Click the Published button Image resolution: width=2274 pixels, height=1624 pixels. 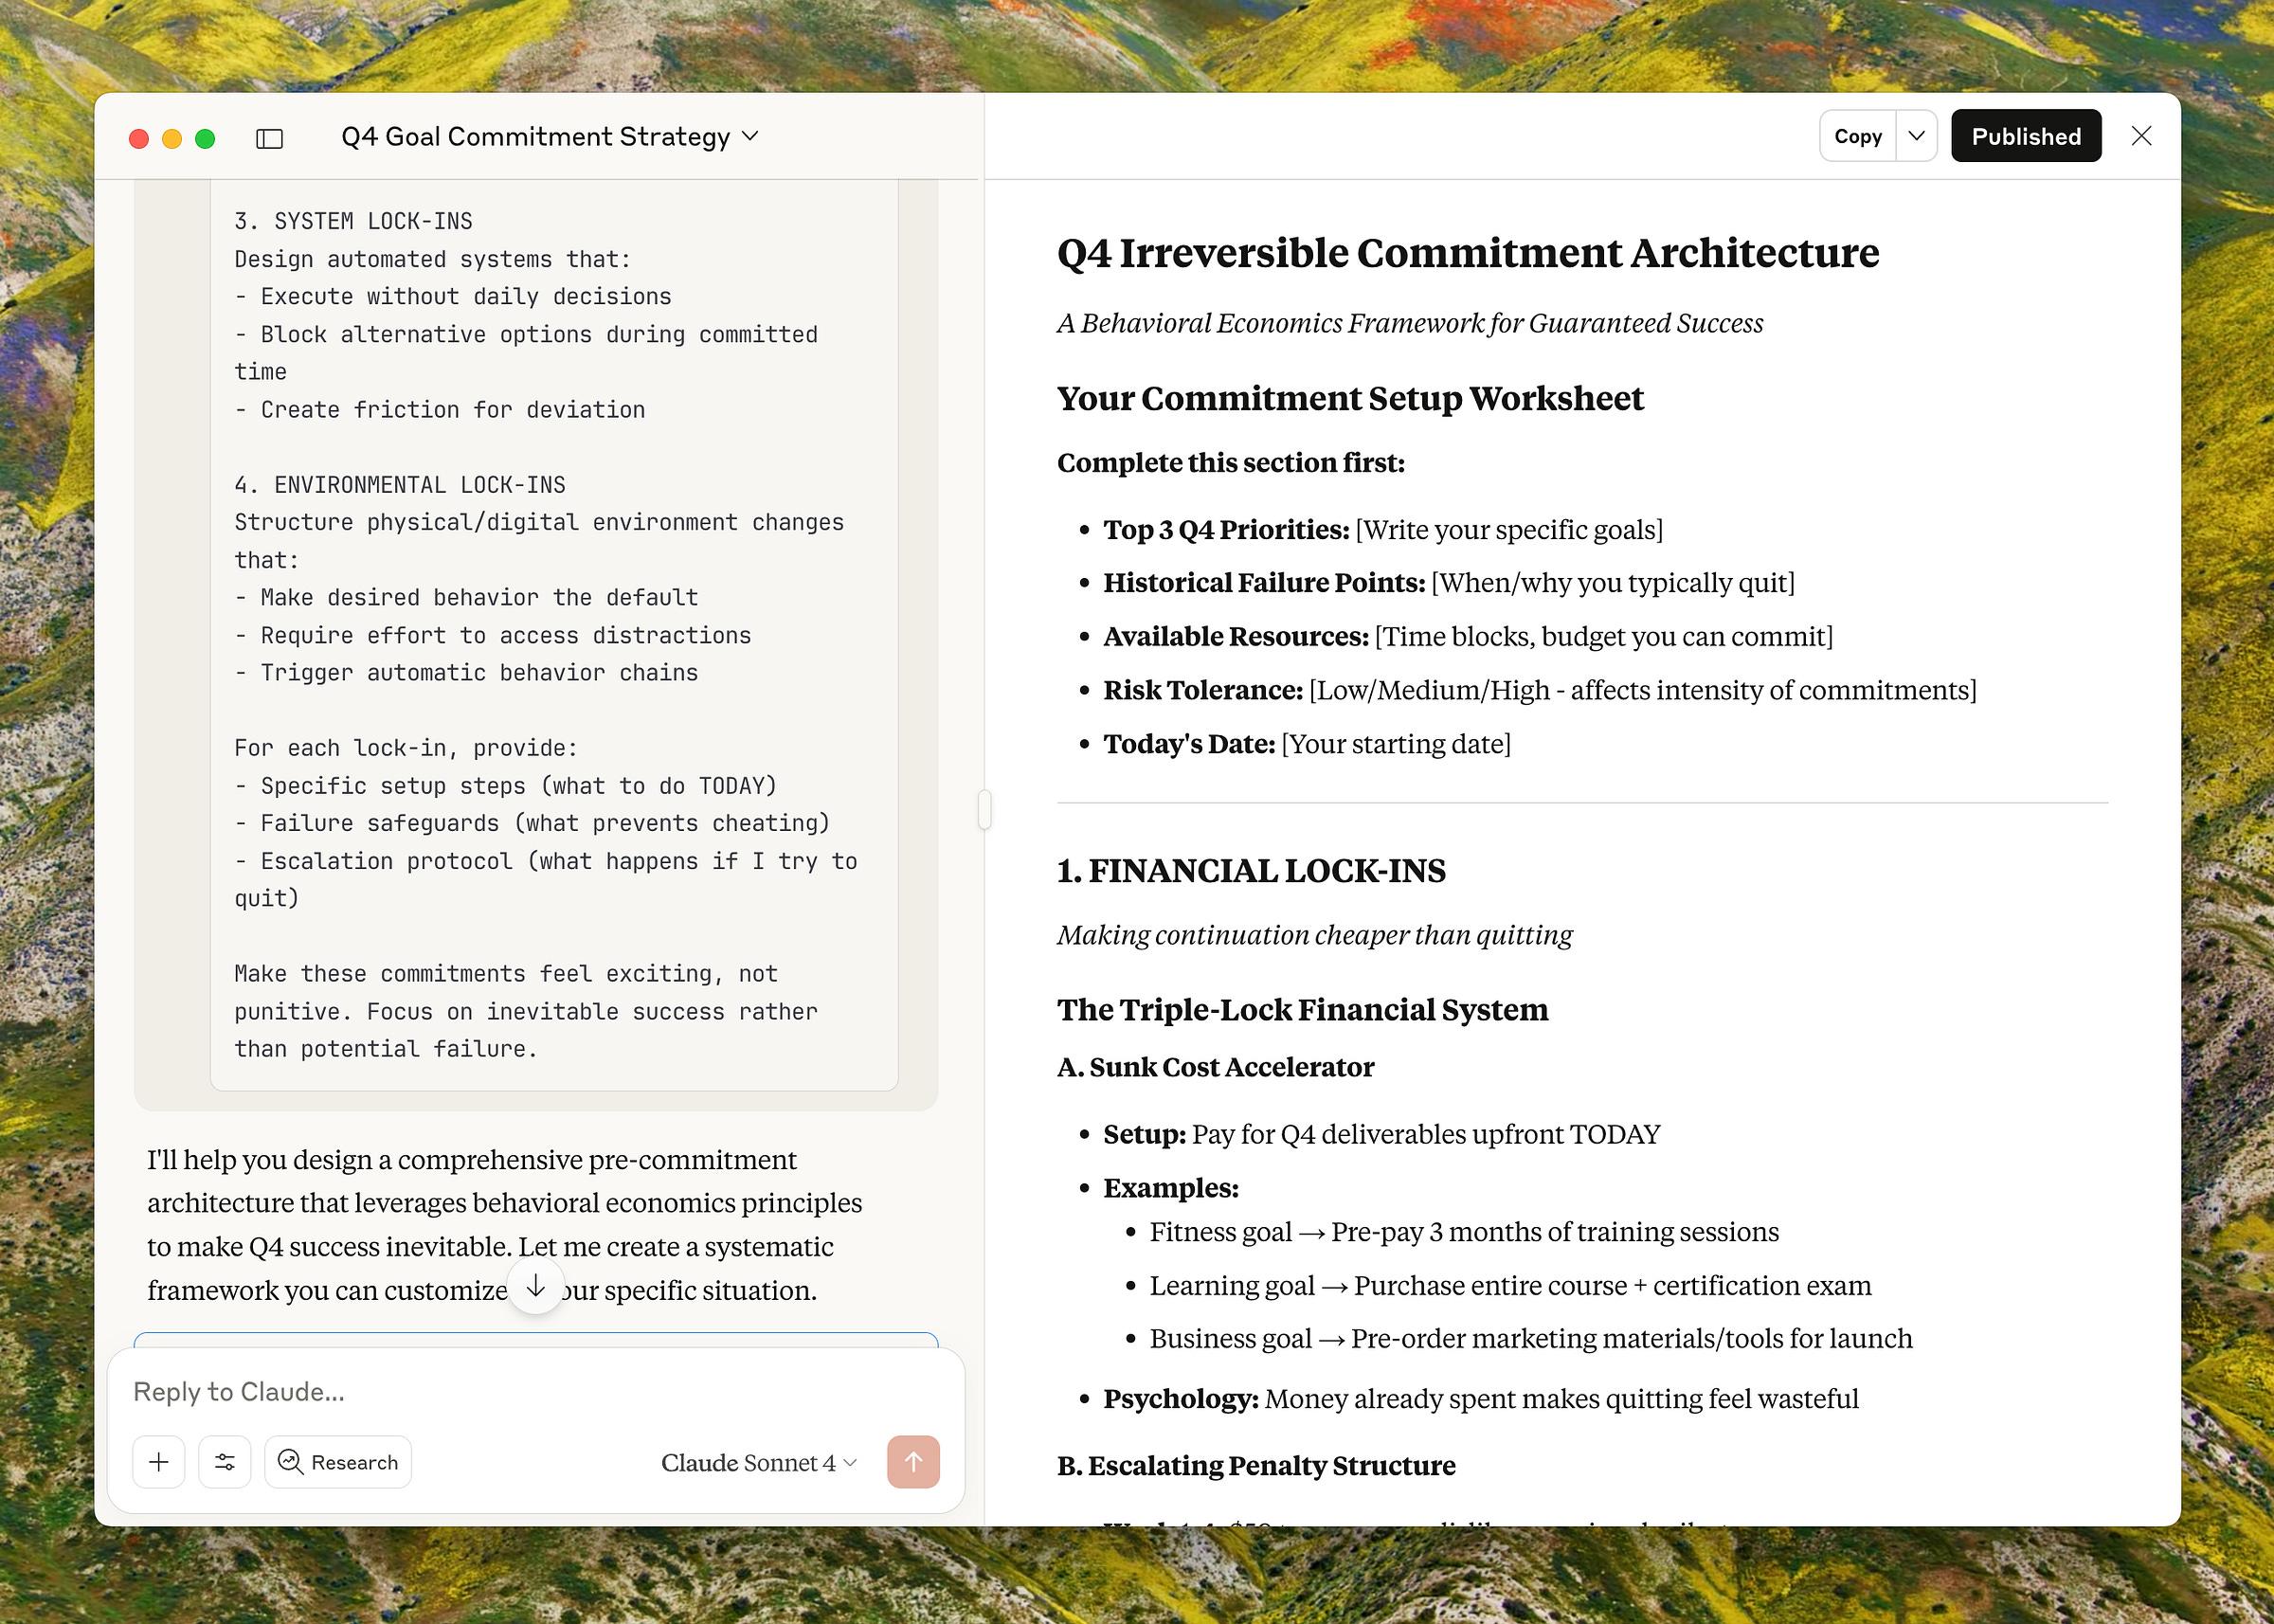click(2025, 136)
